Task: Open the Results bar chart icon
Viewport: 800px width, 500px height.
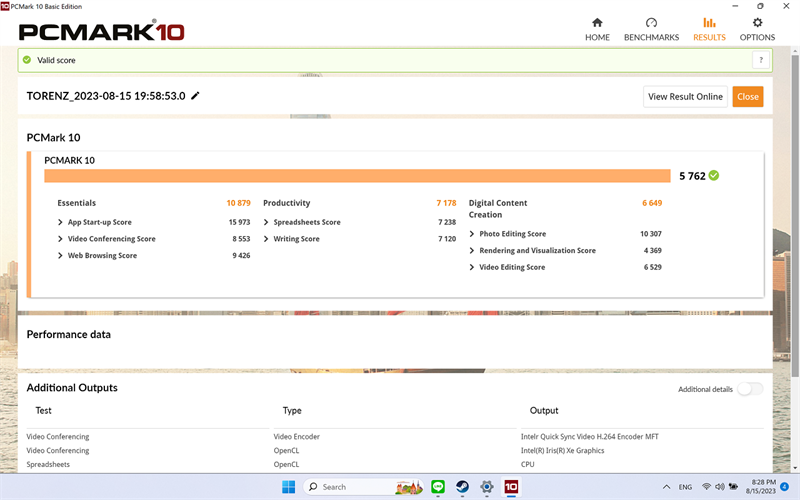Action: [x=709, y=22]
